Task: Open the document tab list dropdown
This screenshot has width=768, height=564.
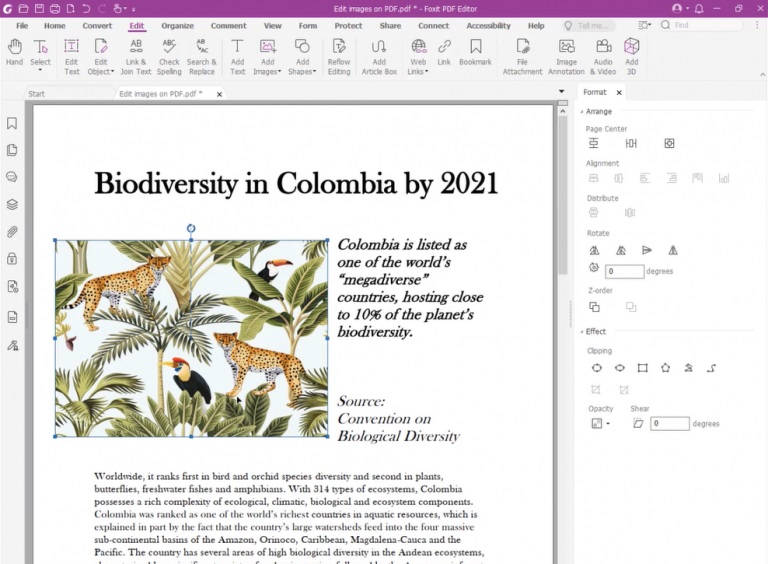Action: pos(561,92)
